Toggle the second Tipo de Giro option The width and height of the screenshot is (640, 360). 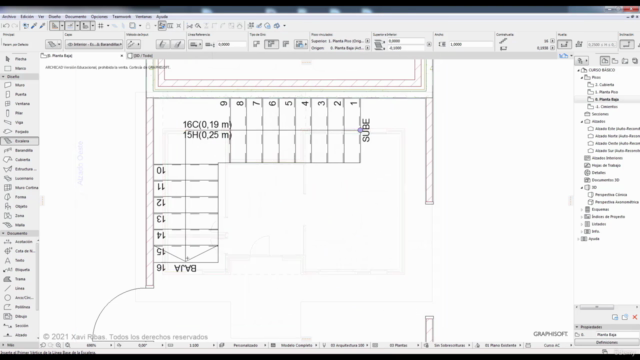point(271,44)
